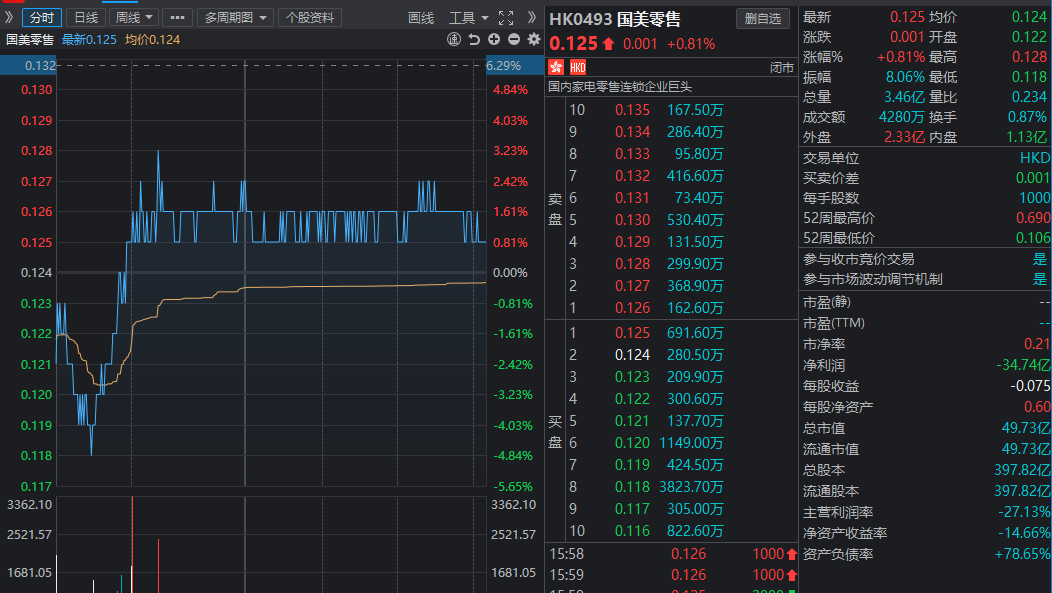
Task: Open the 周线 period dropdown
Action: [135, 17]
